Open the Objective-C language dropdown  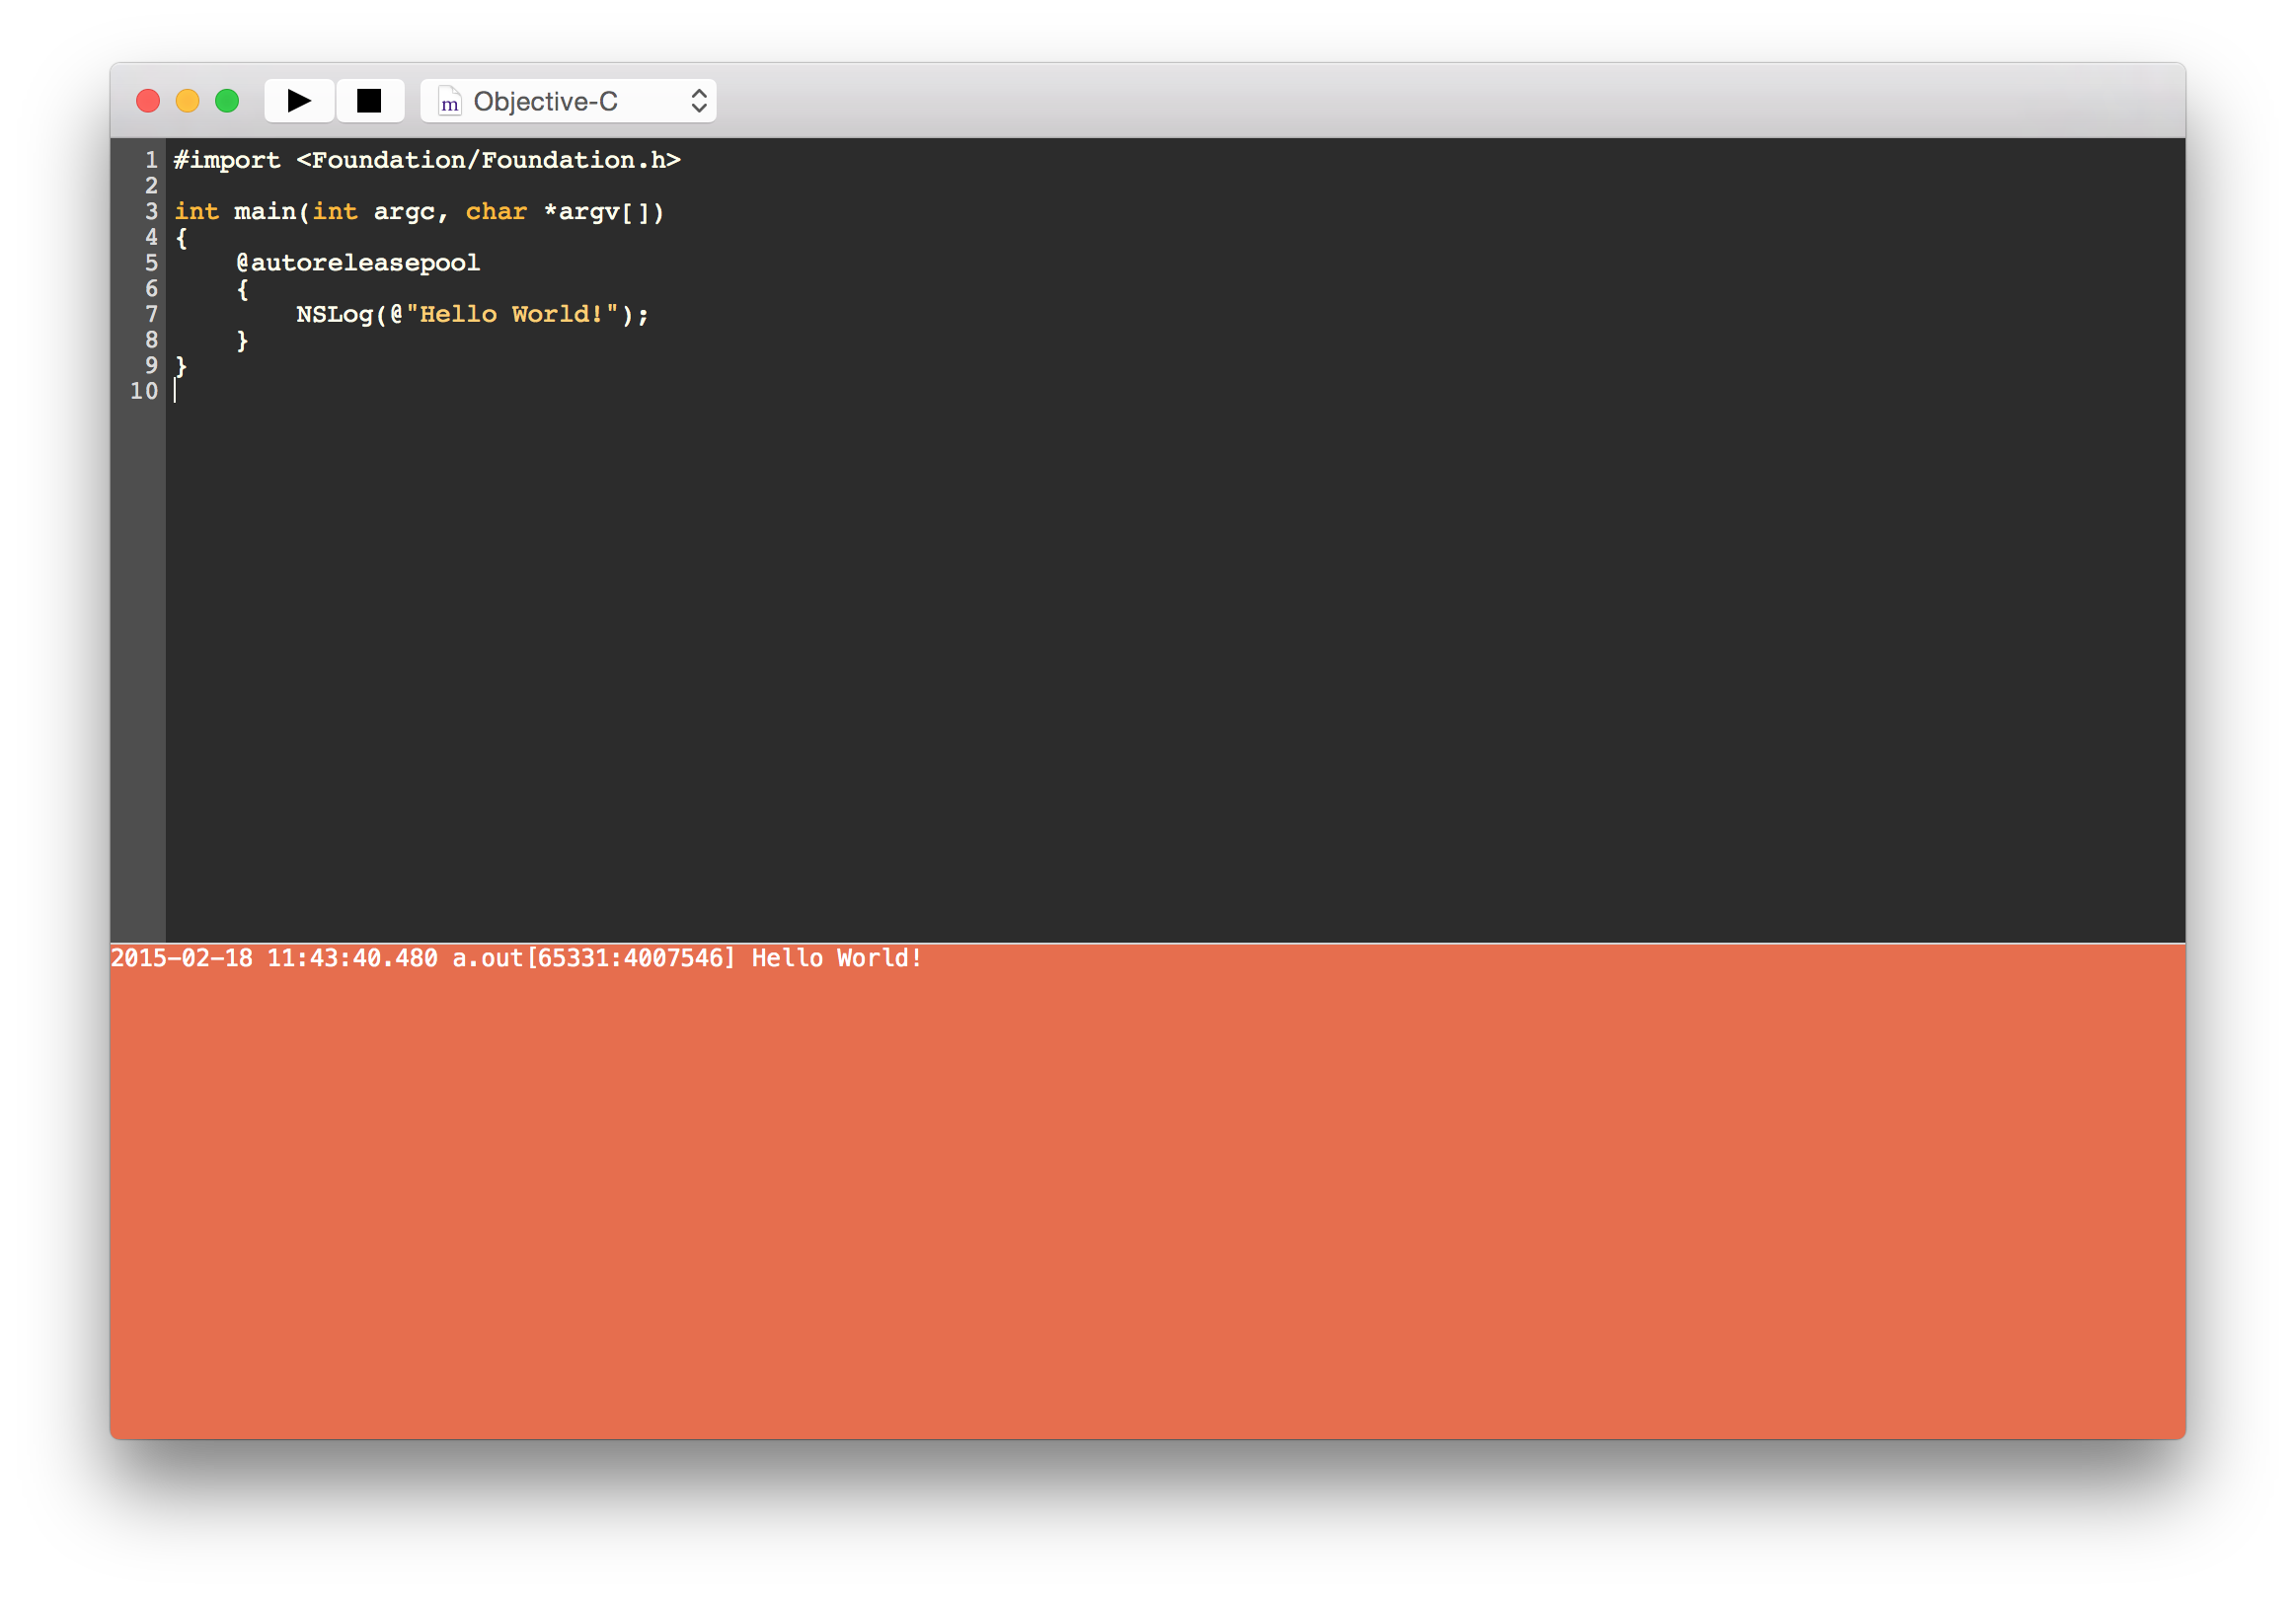click(x=546, y=102)
